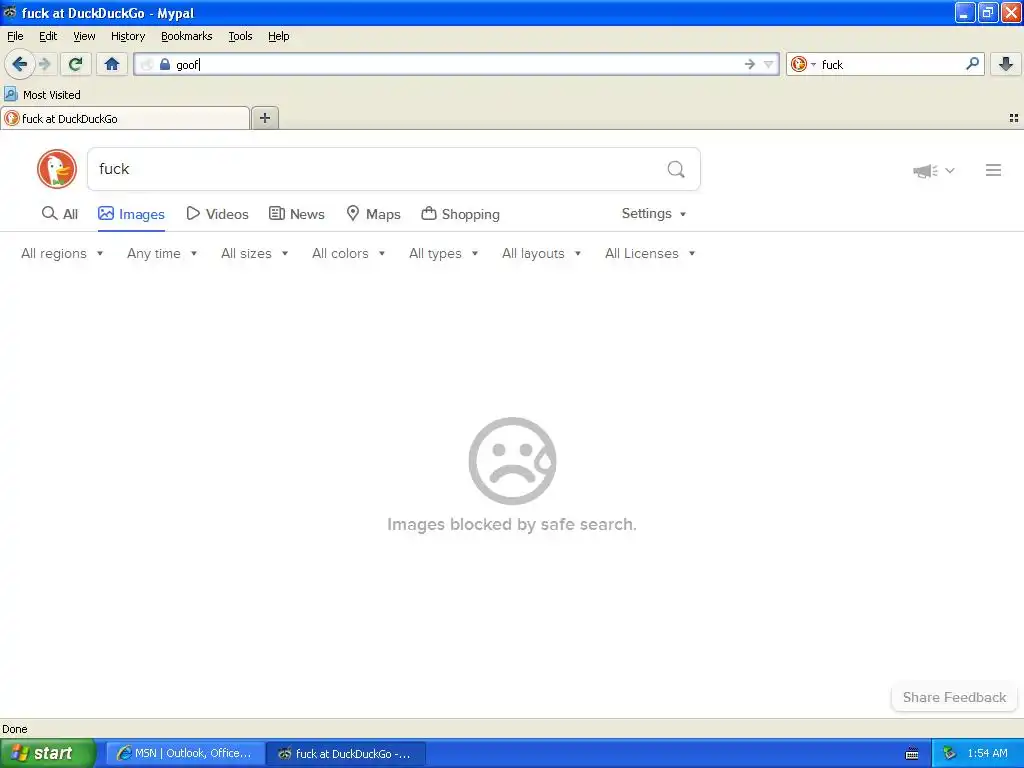Reload the current page
1024x768 pixels.
click(76, 64)
